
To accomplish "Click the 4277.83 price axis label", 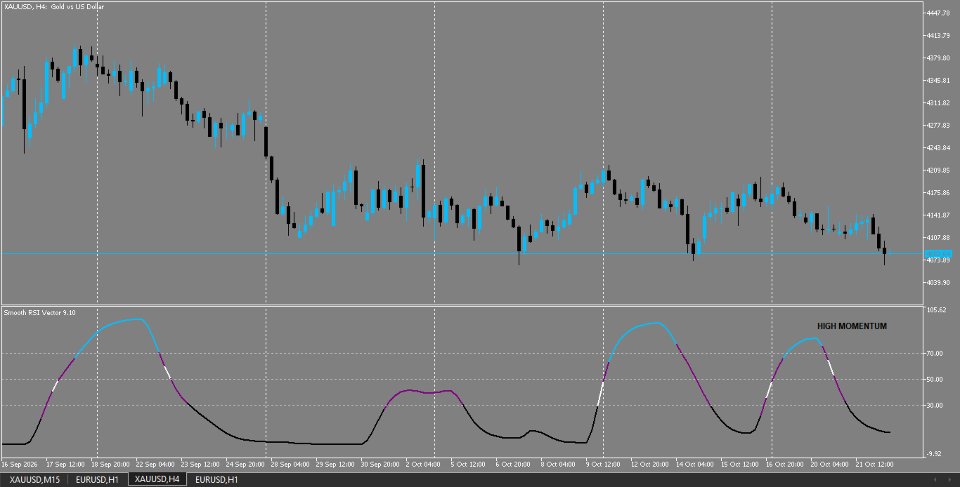I will click(939, 125).
